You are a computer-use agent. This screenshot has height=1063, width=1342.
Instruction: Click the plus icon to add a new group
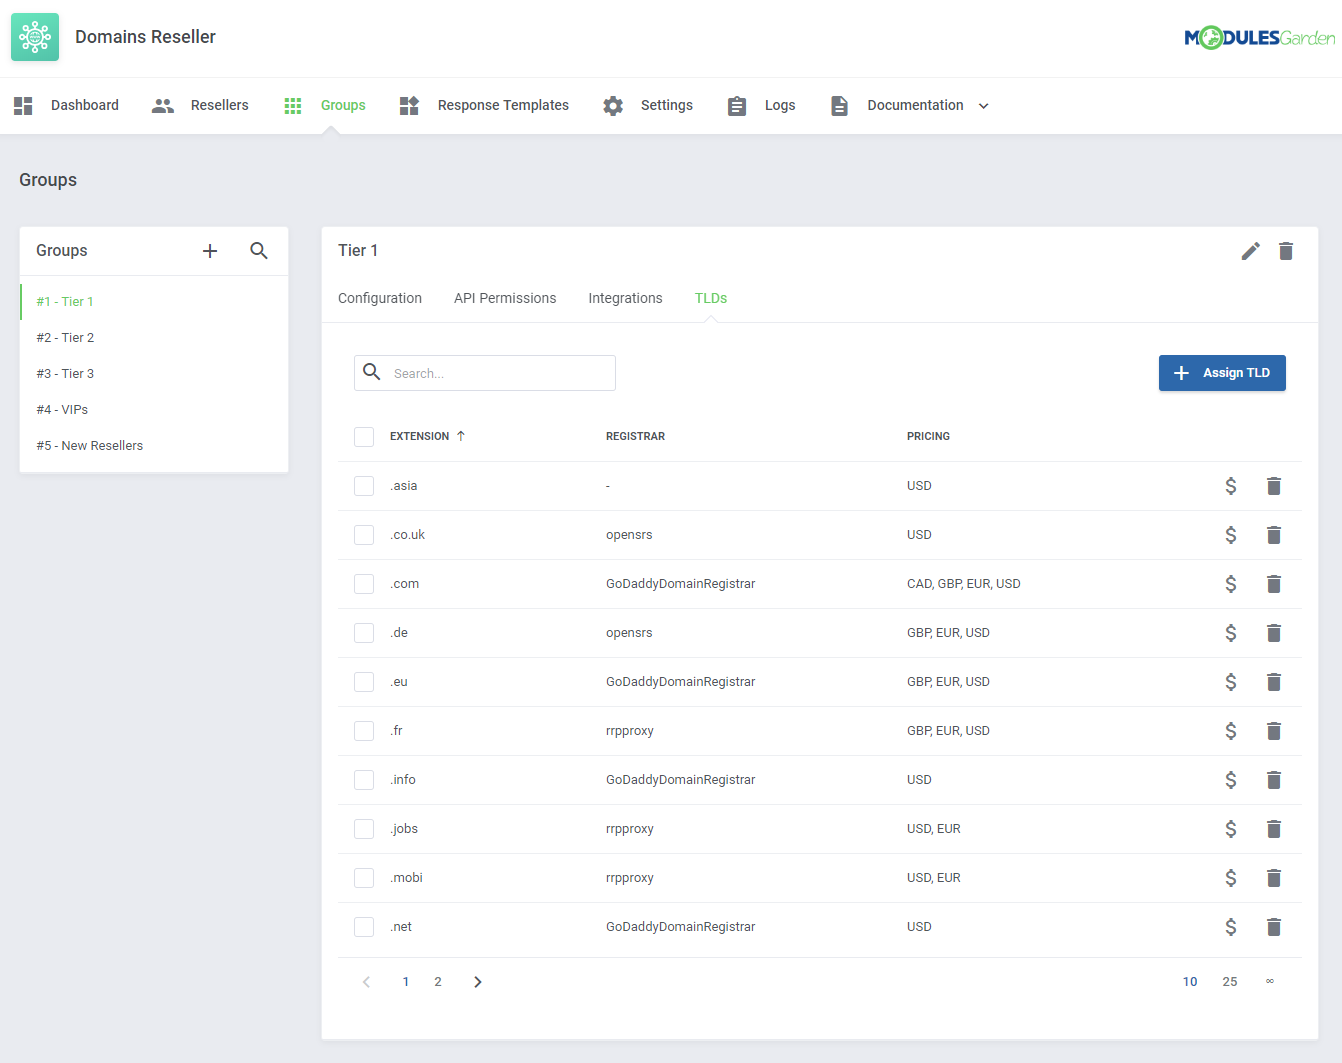(209, 251)
